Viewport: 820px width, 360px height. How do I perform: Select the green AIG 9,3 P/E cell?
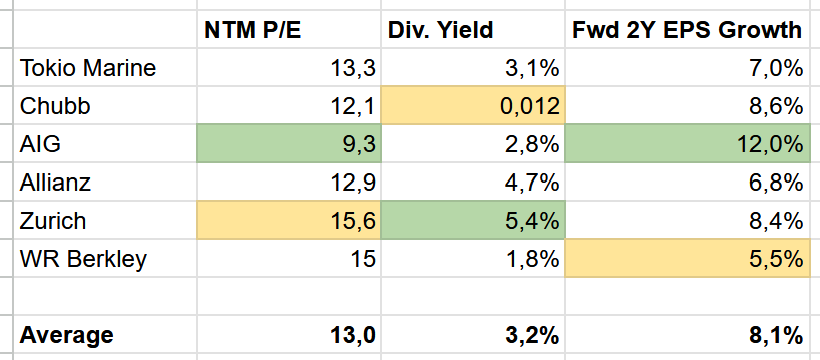(289, 143)
